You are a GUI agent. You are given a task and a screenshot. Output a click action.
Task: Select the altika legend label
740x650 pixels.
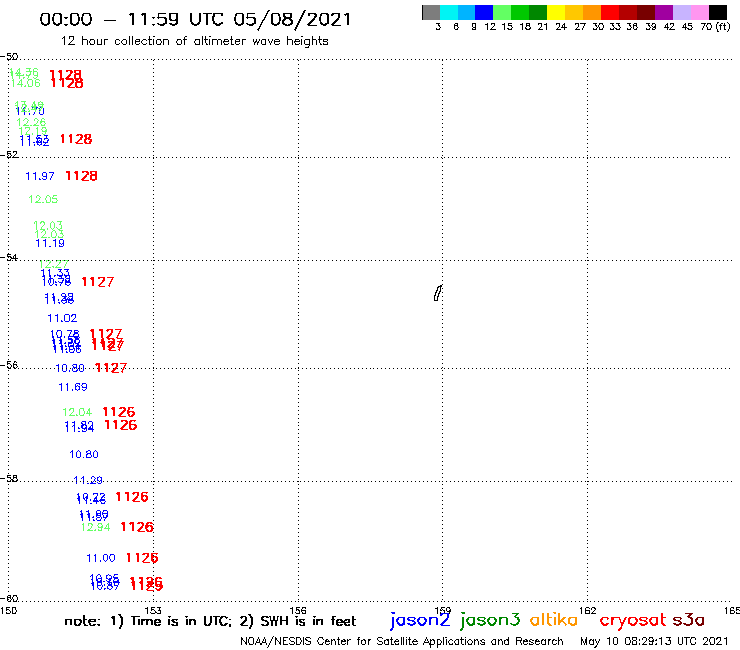point(554,619)
